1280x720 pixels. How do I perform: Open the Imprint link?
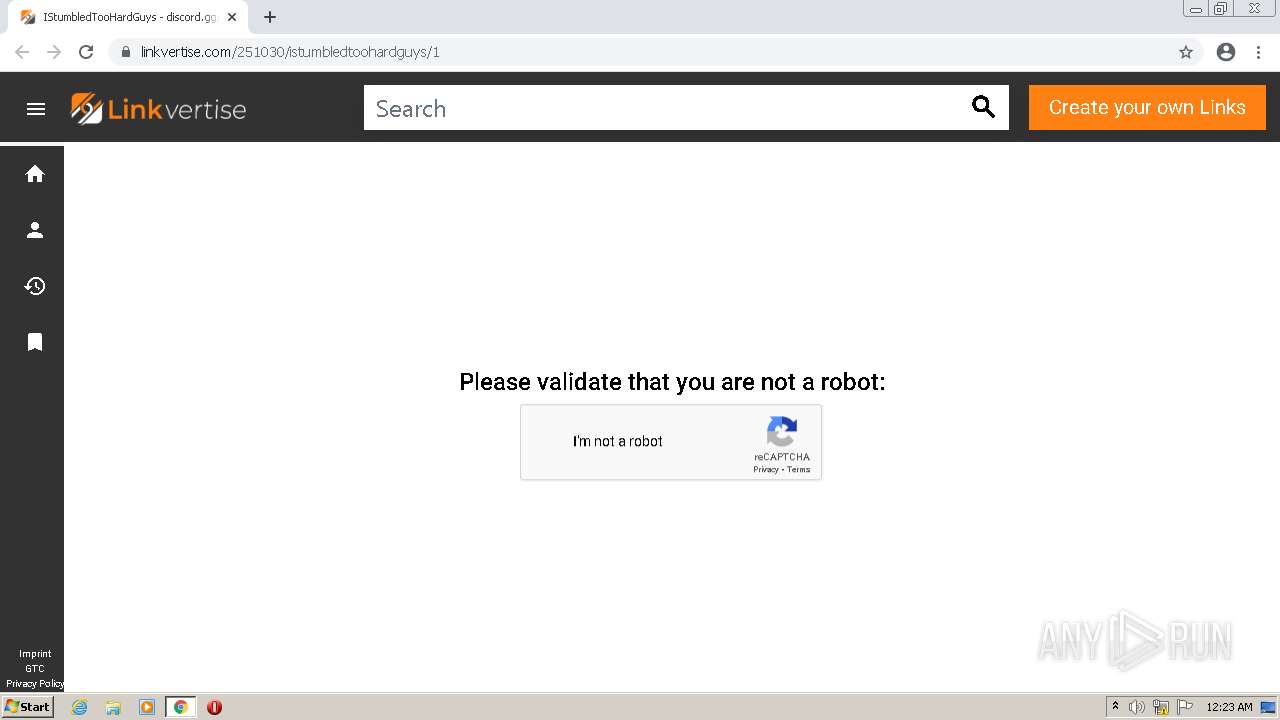pyautogui.click(x=35, y=654)
